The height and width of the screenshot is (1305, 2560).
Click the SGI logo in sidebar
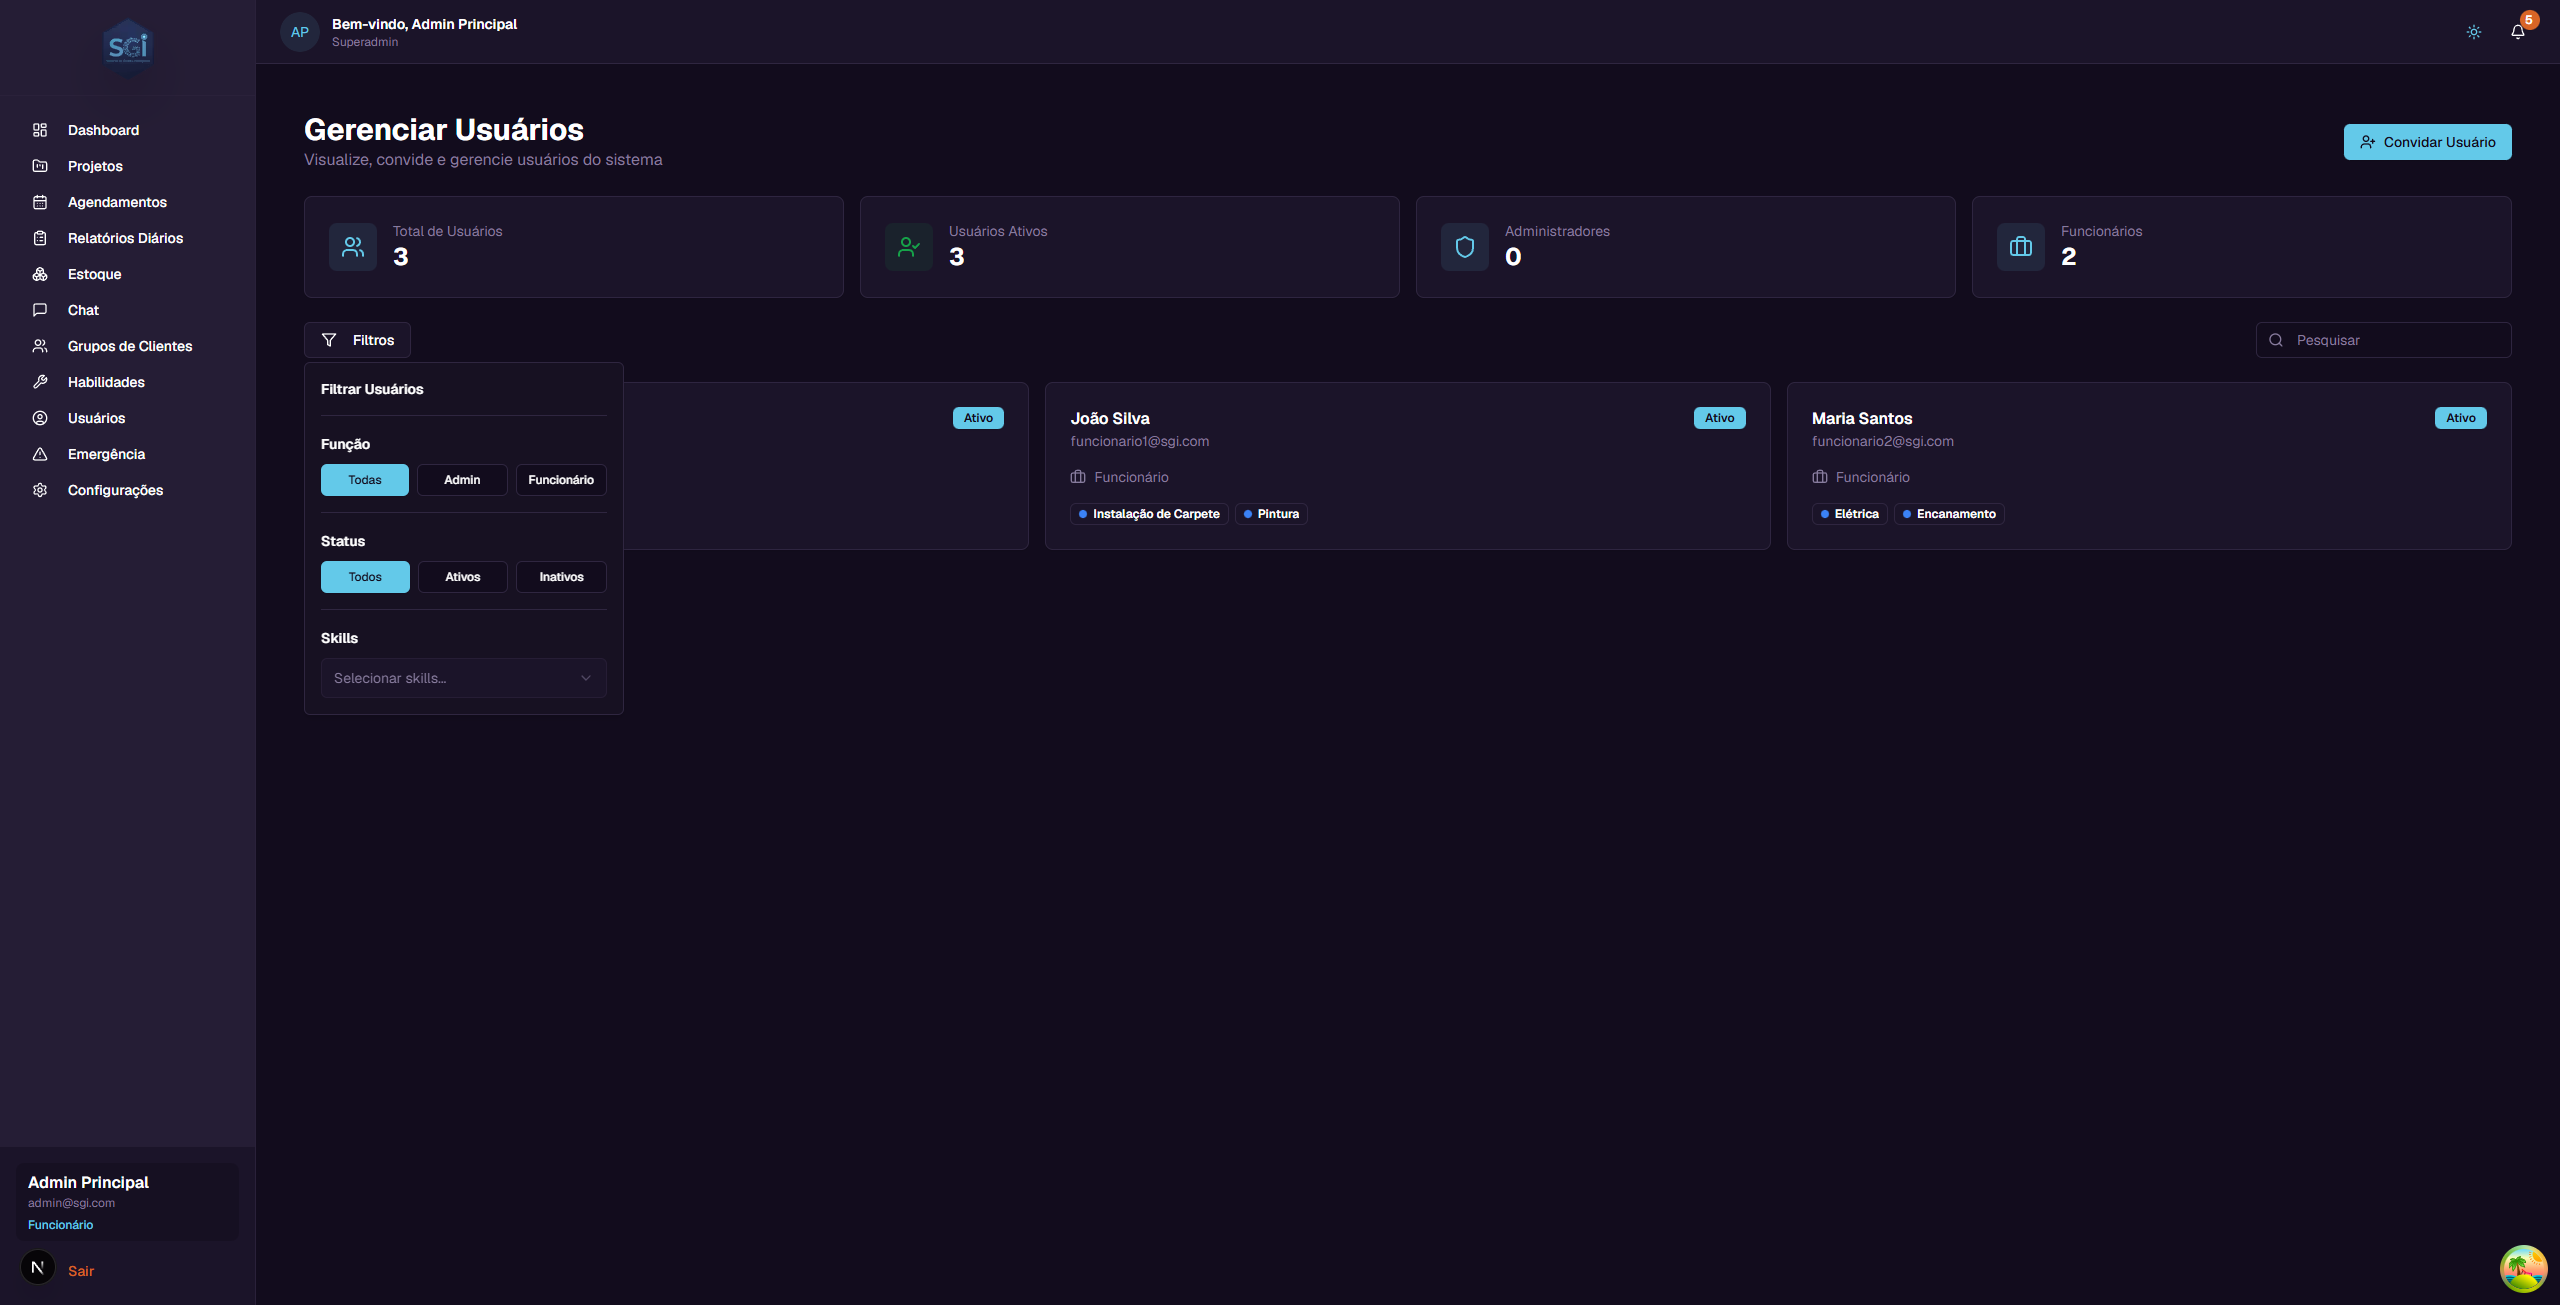[127, 47]
